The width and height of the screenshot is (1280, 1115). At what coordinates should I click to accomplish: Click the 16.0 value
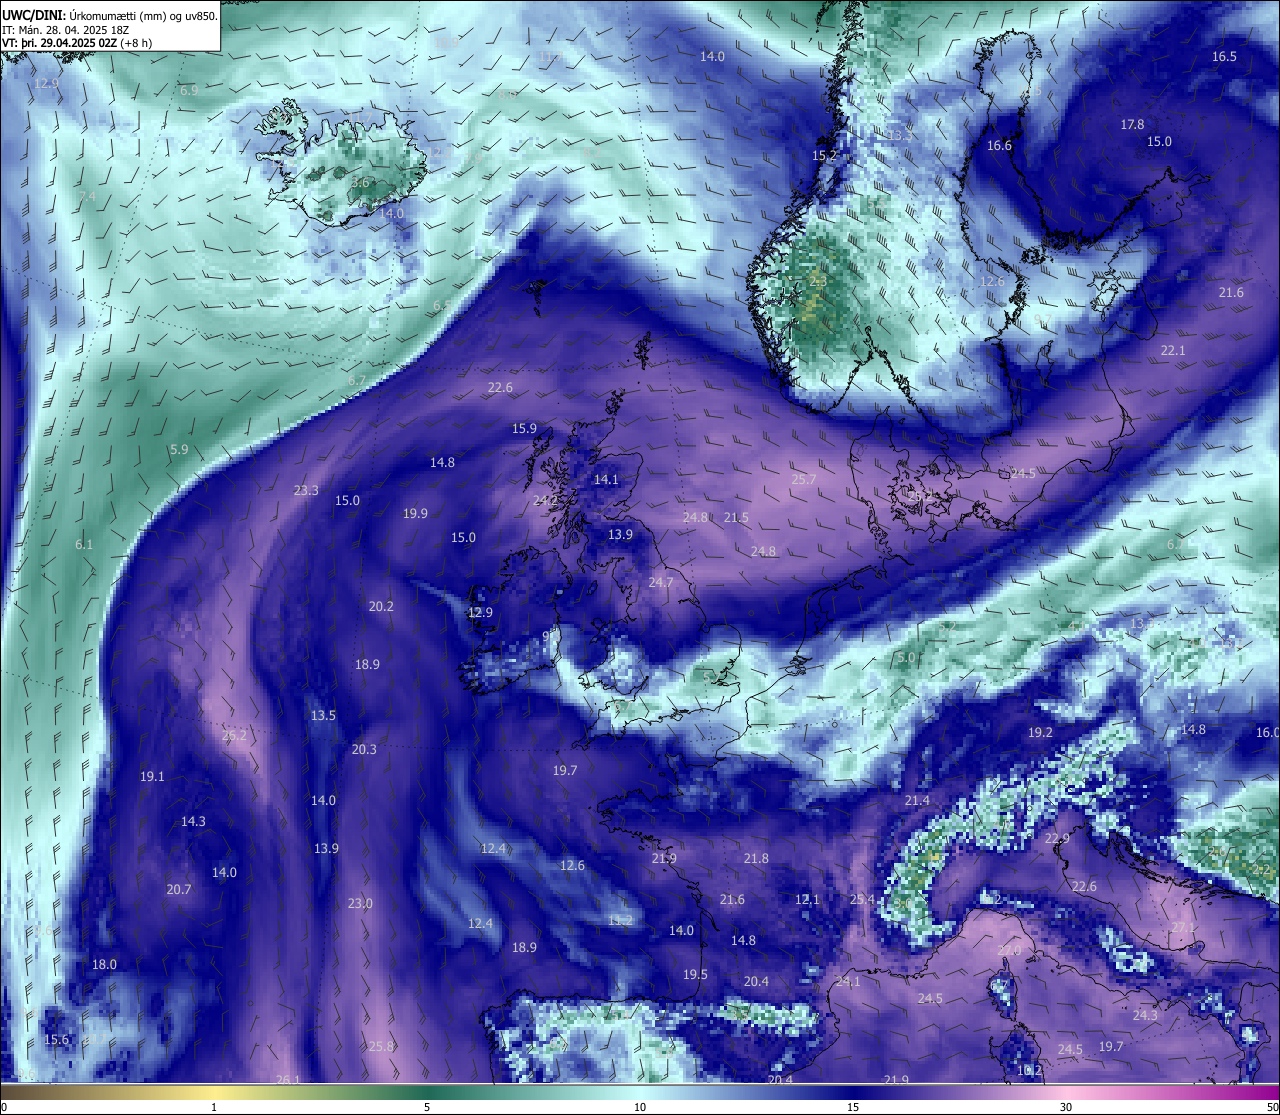(x=1268, y=733)
